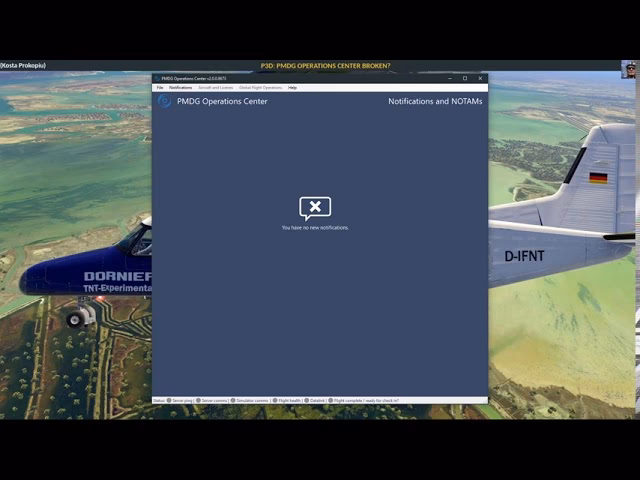Click the user avatar thumbnail
640x480 pixels.
(x=629, y=69)
